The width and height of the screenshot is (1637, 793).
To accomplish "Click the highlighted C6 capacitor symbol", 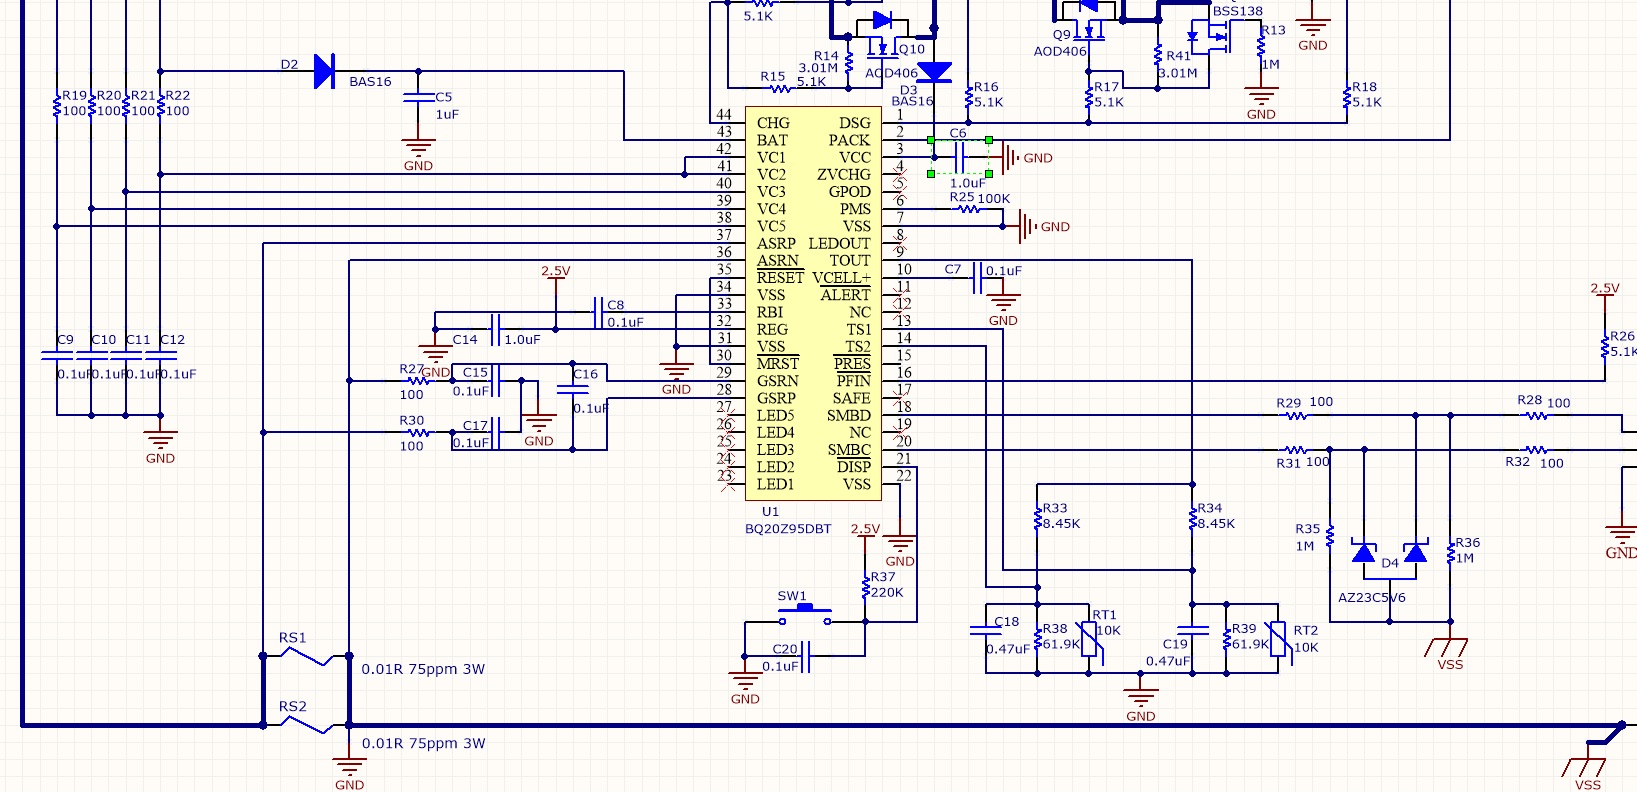I will [960, 157].
